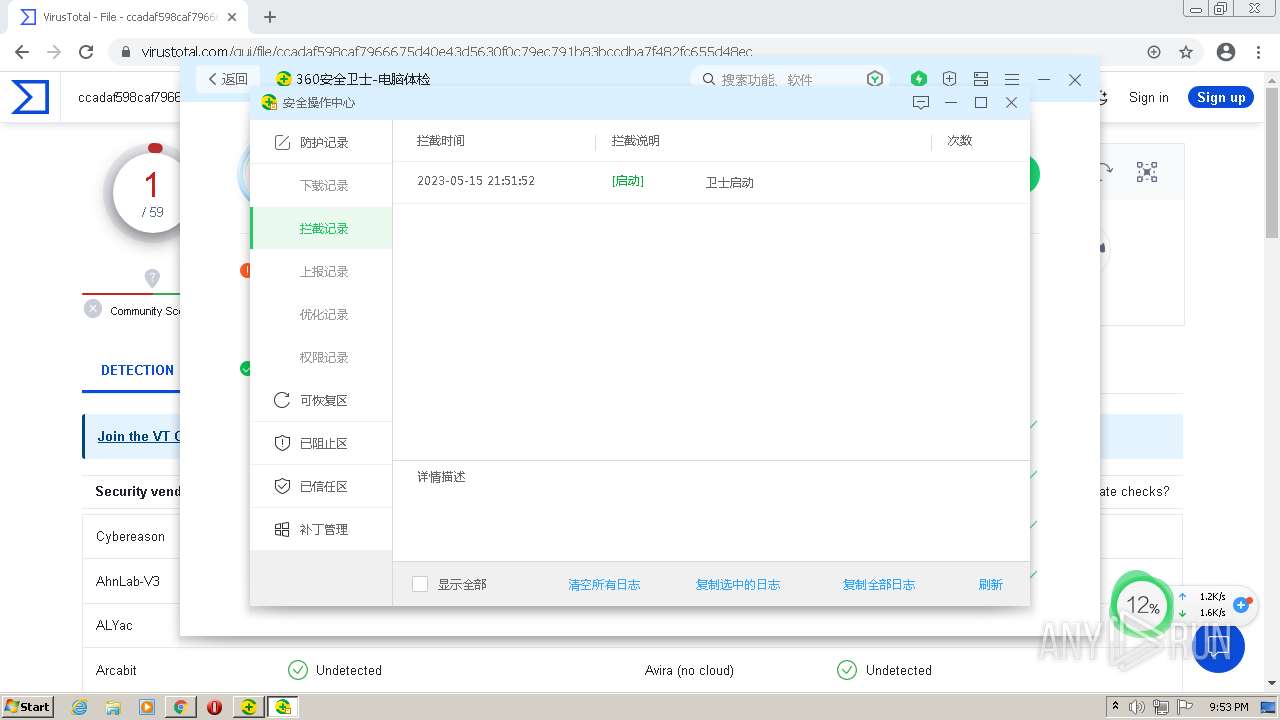This screenshot has height=720, width=1280.
Task: Open Windows Media Player from taskbar
Action: pos(147,707)
